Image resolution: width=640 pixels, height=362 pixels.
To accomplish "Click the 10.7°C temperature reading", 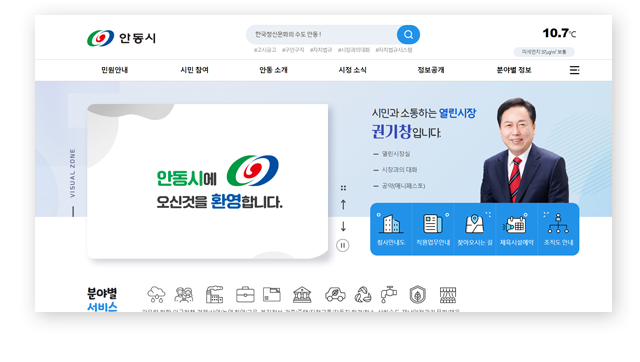I will (559, 33).
